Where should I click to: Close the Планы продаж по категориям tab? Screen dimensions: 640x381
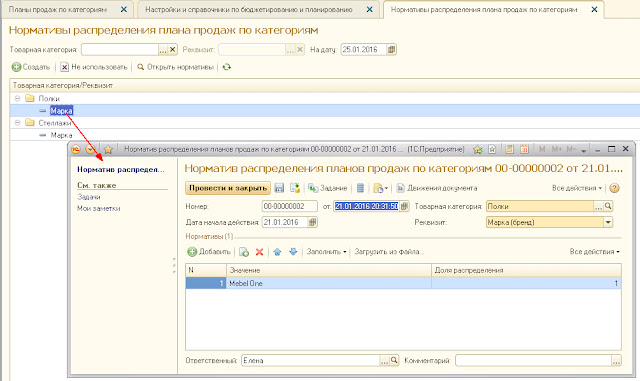[x=124, y=9]
